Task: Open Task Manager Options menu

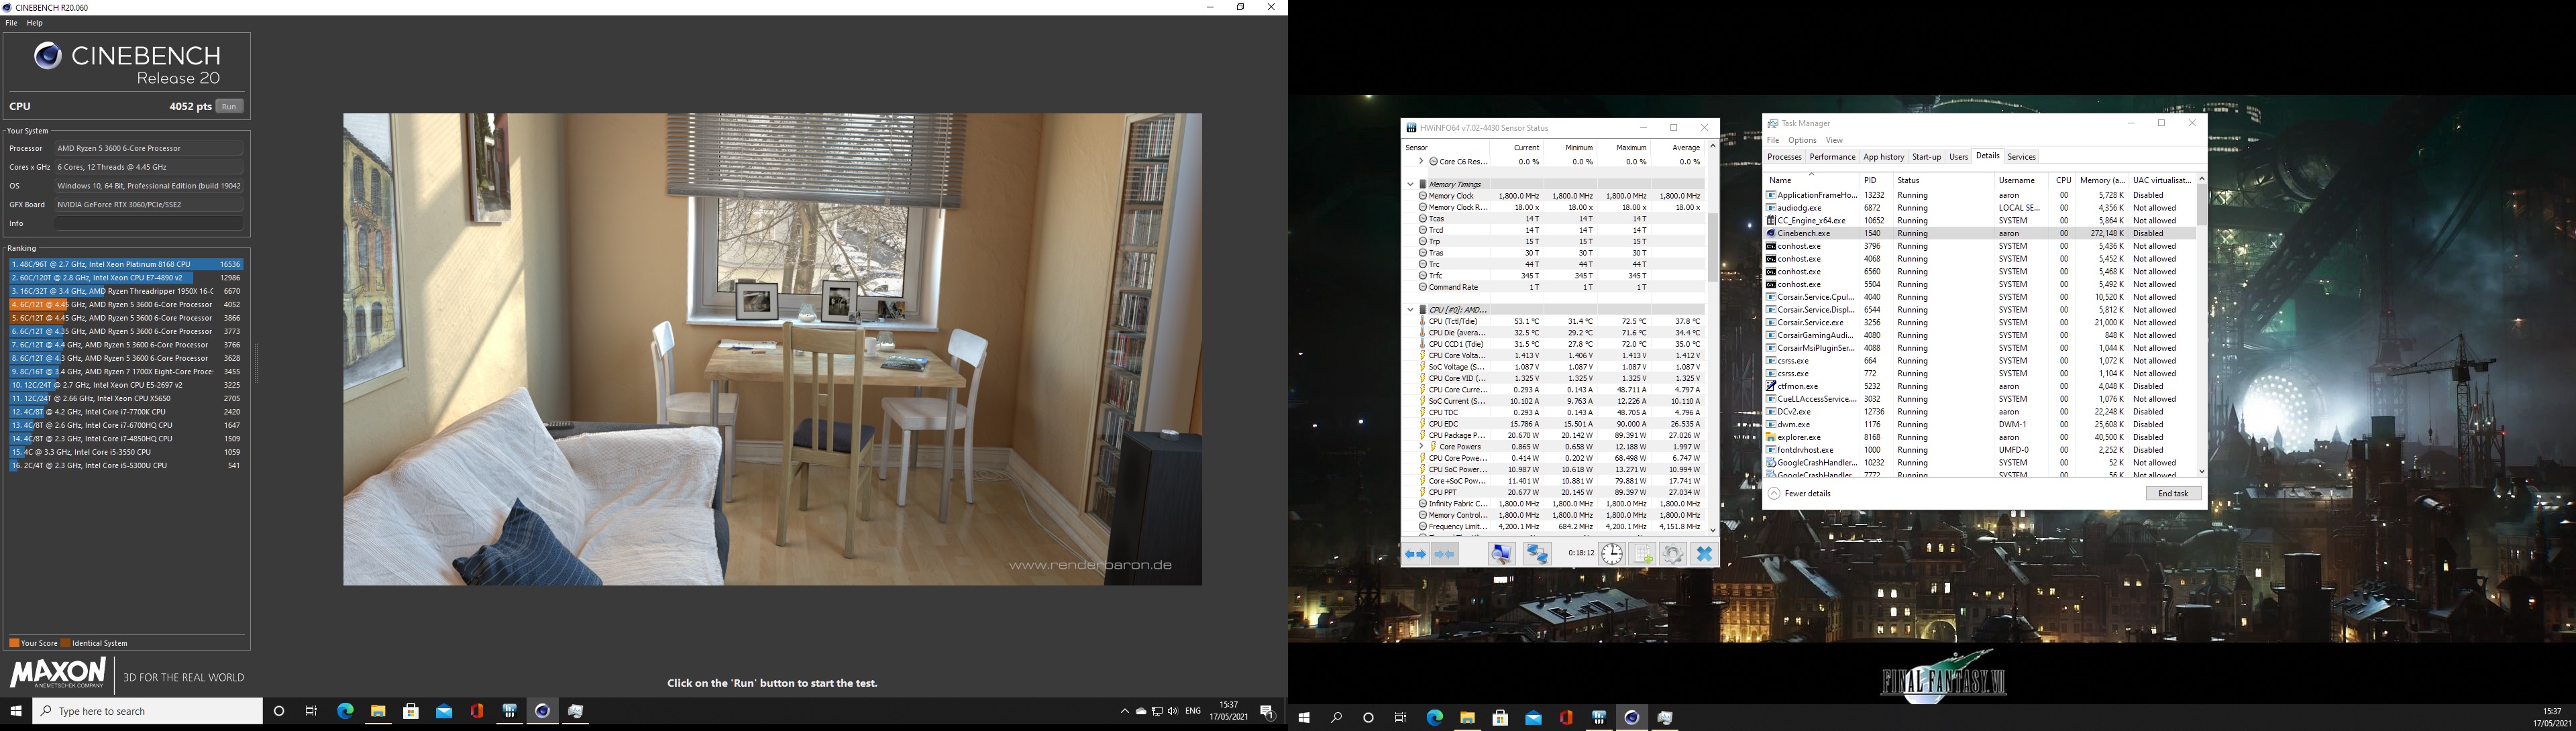Action: tap(1802, 141)
